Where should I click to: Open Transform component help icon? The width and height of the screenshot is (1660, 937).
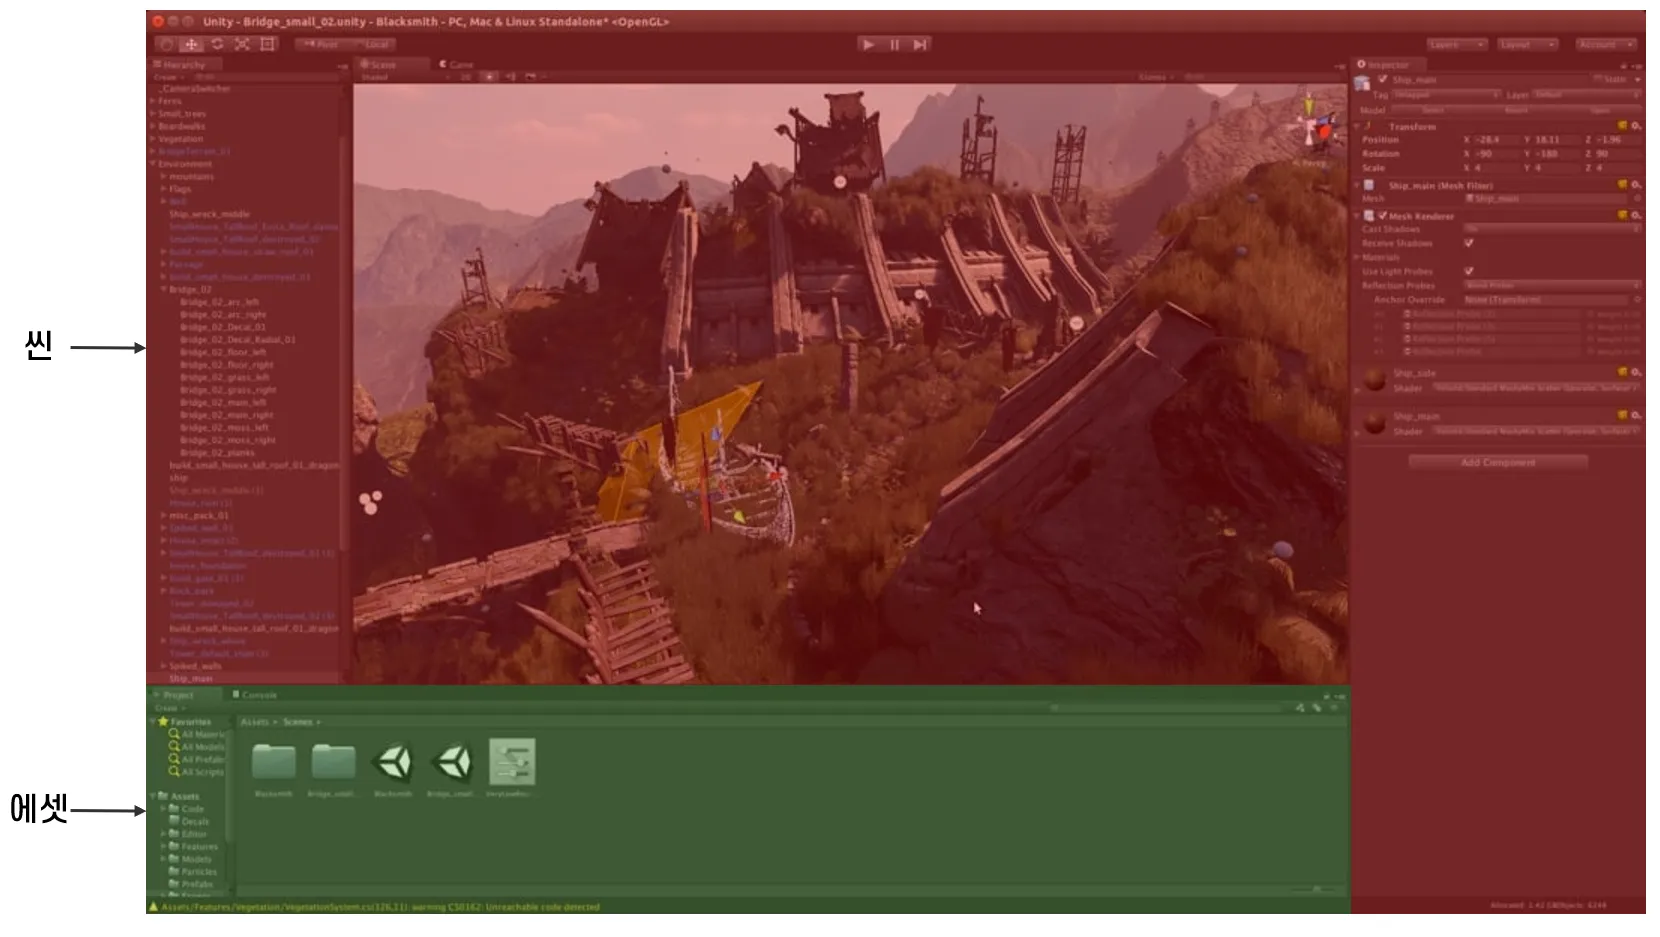tap(1622, 126)
